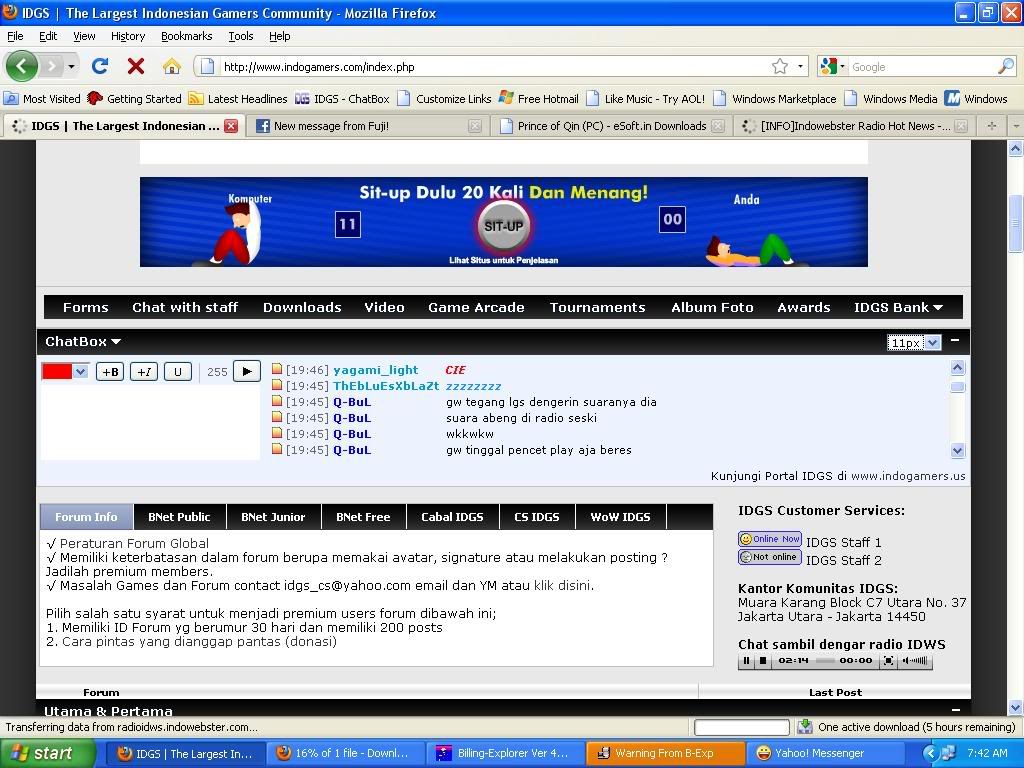Go to the home page via the house icon

(172, 66)
